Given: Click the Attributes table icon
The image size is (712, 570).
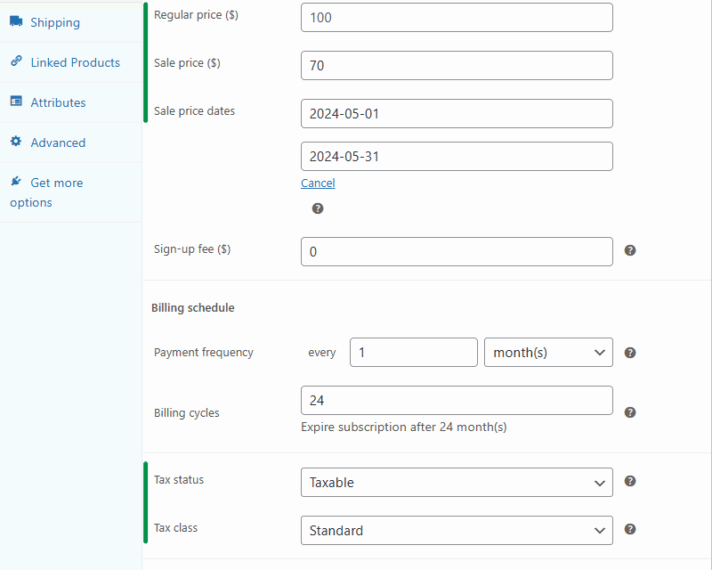Looking at the screenshot, I should pyautogui.click(x=16, y=101).
